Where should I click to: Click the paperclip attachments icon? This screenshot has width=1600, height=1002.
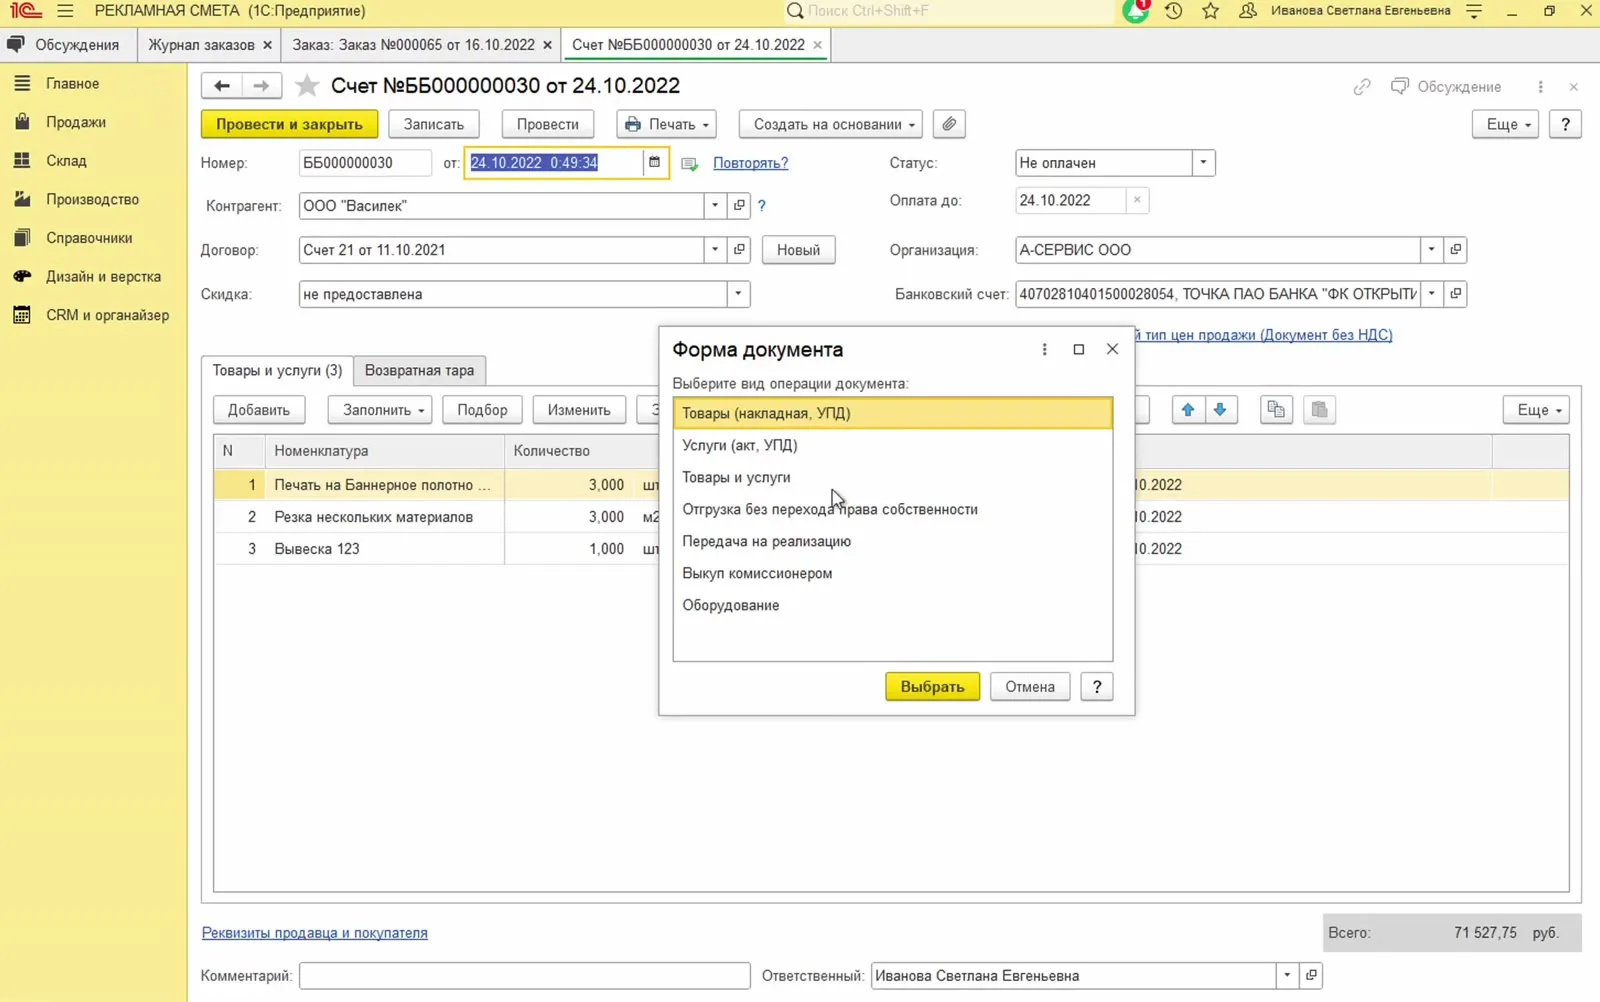pyautogui.click(x=949, y=124)
